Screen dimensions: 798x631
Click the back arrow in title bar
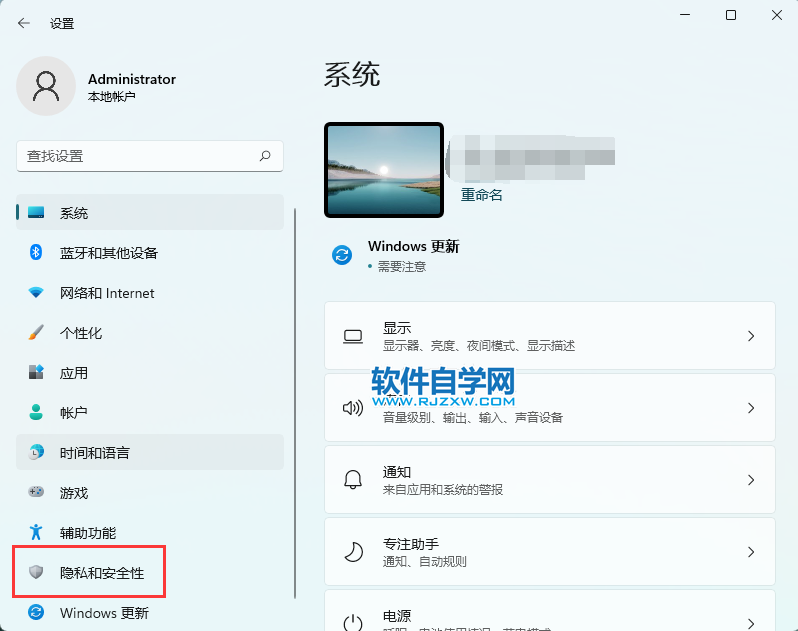point(24,23)
